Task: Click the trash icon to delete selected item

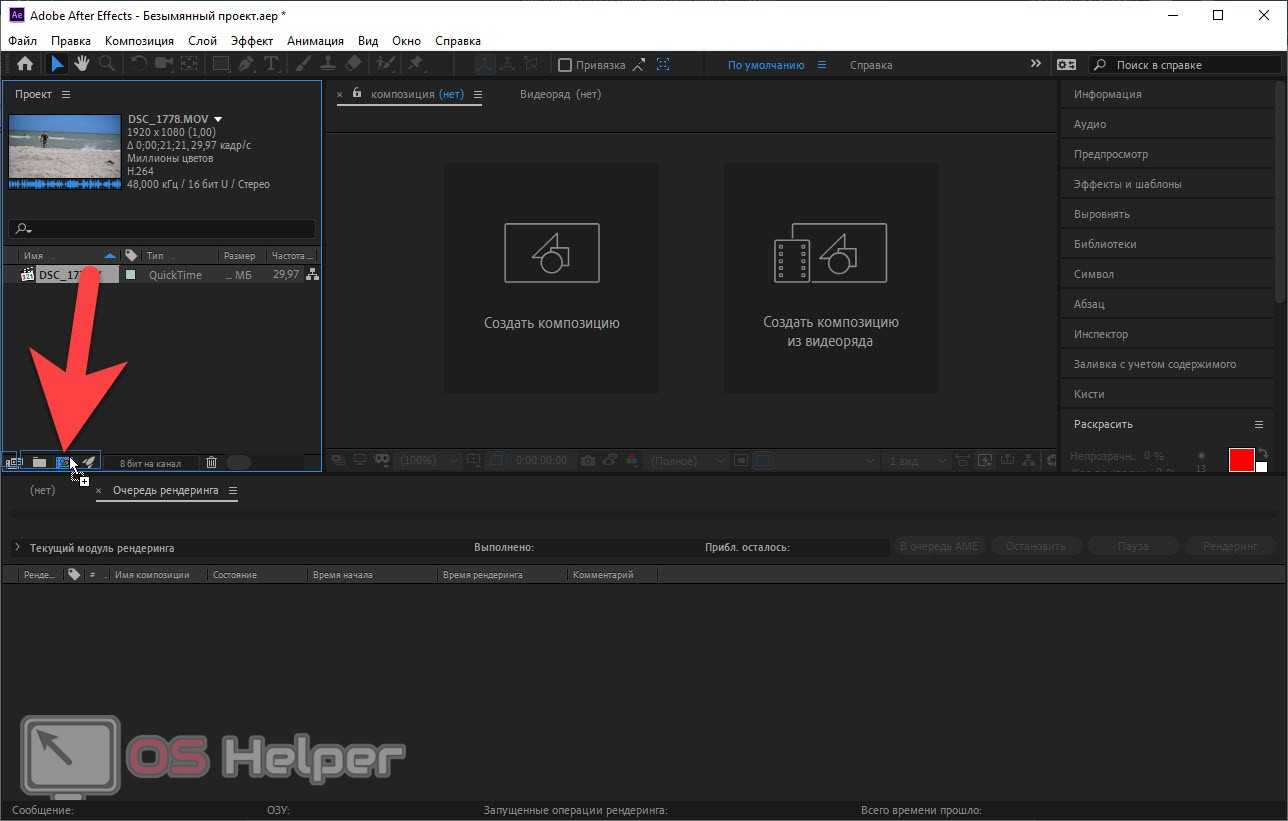Action: [x=211, y=462]
